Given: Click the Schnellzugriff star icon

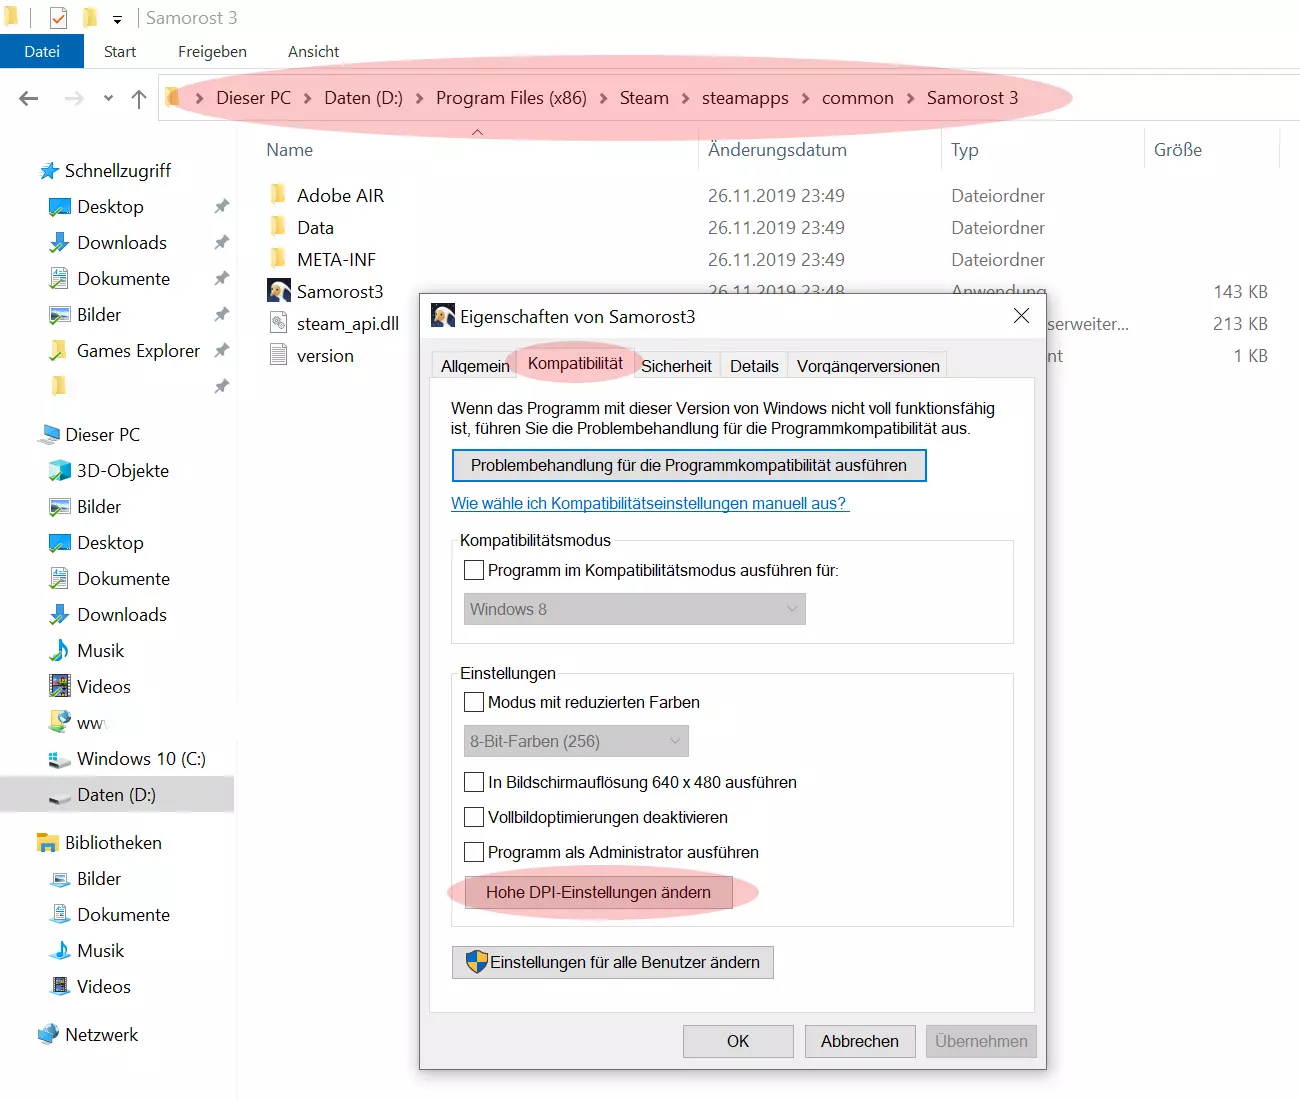Looking at the screenshot, I should 49,171.
